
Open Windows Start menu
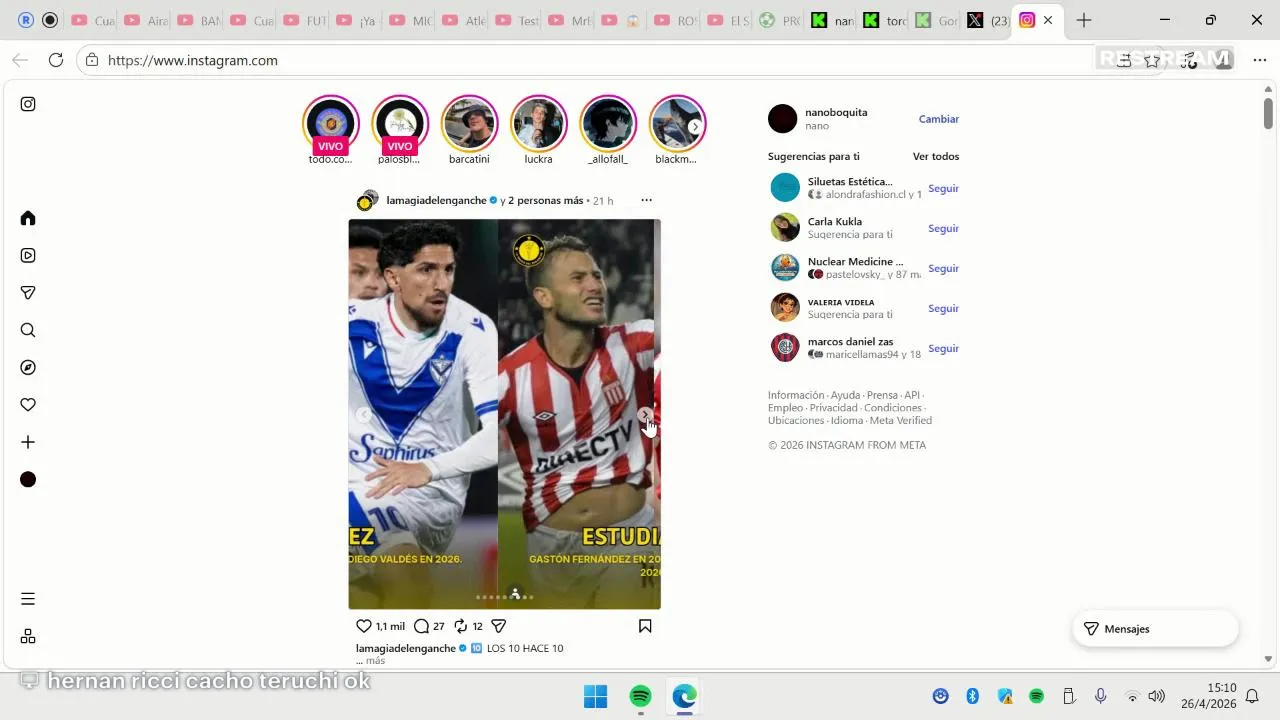595,696
